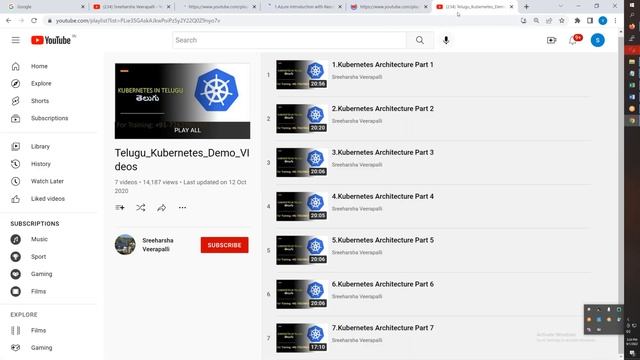Open Gaming under Subscriptions
The height and width of the screenshot is (360, 640).
tap(41, 274)
